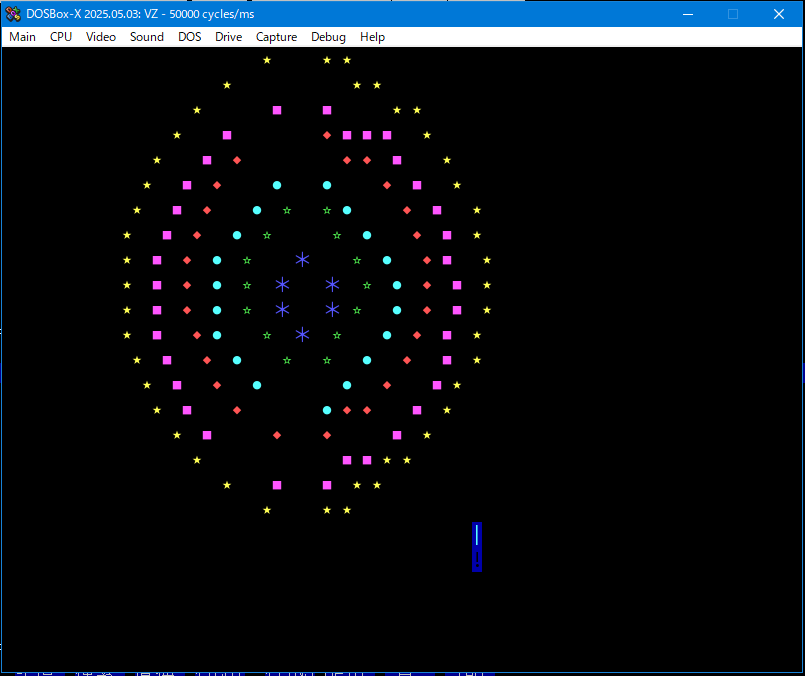Viewport: 805px width, 676px height.
Task: Open the CPU menu
Action: (61, 37)
